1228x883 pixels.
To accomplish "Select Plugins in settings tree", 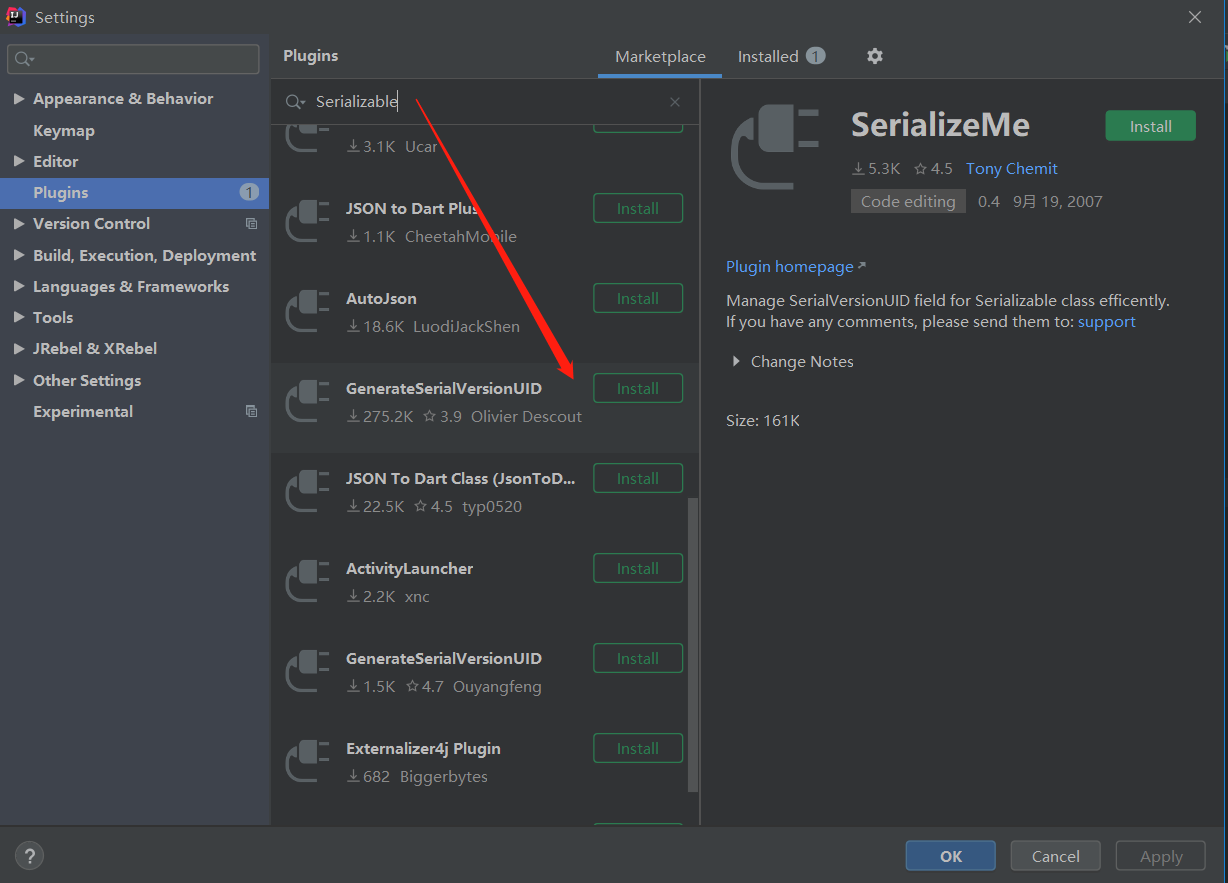I will [x=135, y=192].
